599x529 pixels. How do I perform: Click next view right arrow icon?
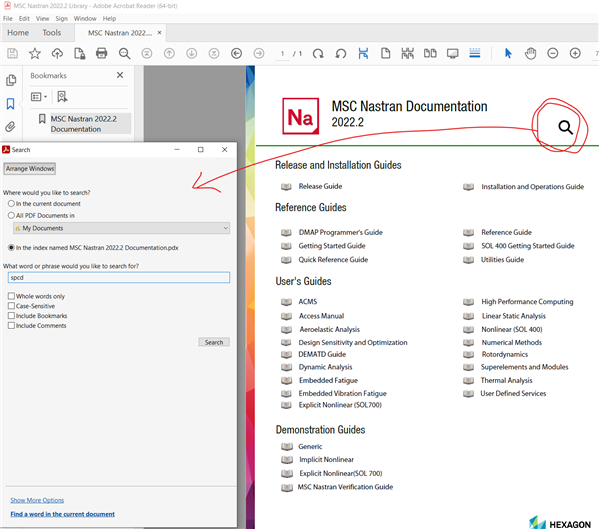coord(259,53)
